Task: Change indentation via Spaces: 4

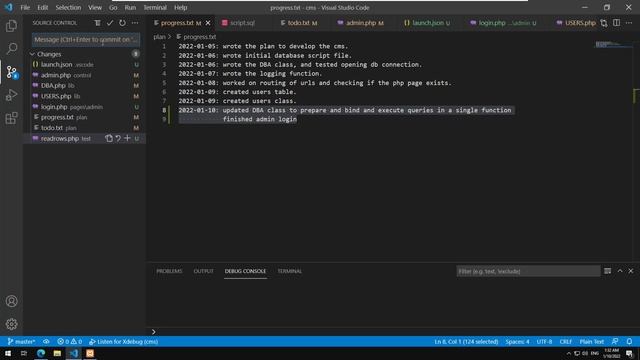Action: tap(517, 342)
